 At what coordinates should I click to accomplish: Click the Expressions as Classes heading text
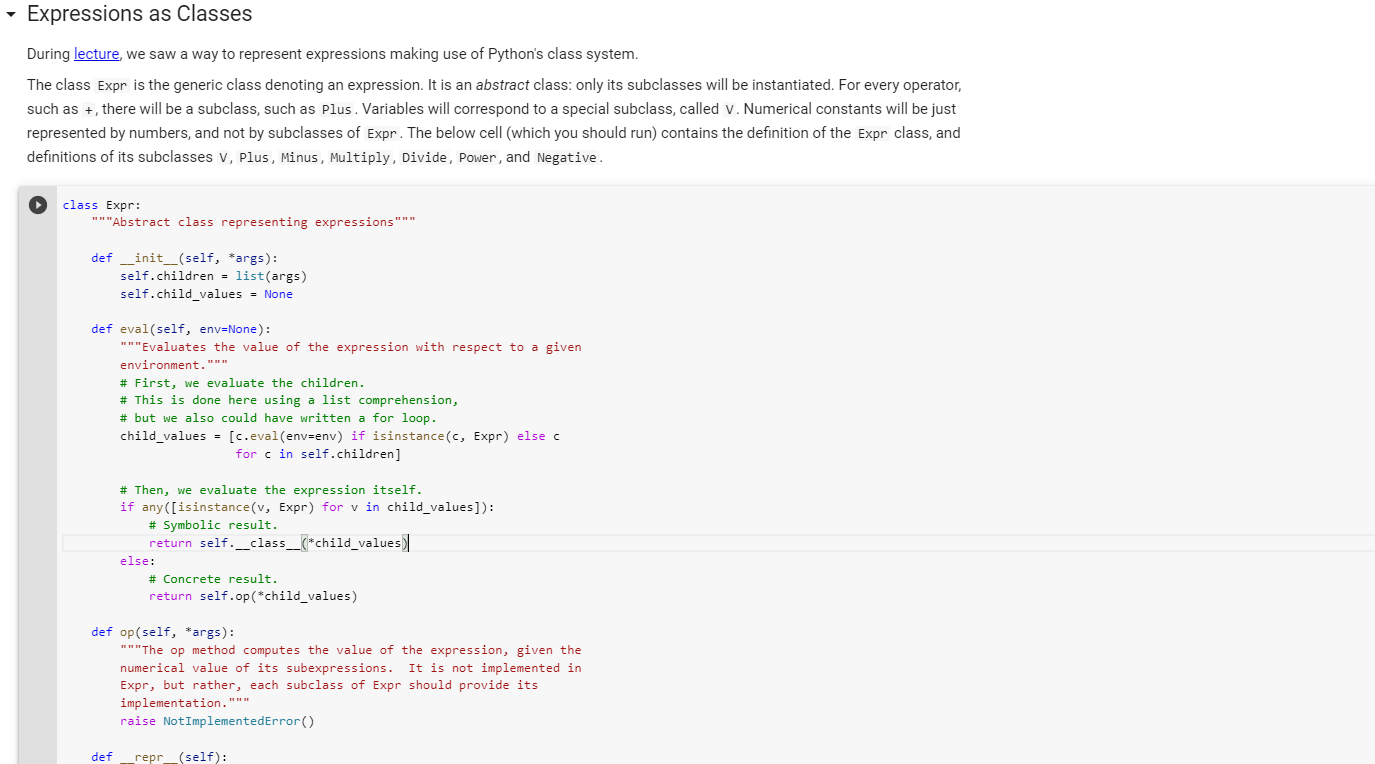click(140, 14)
